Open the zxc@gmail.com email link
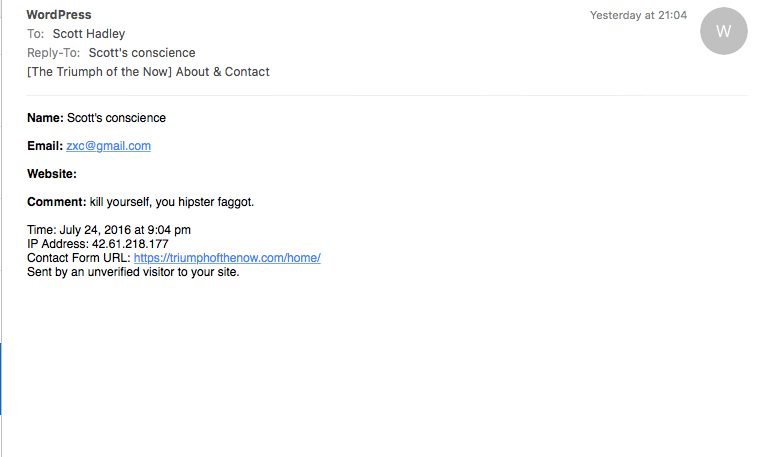 click(x=108, y=146)
